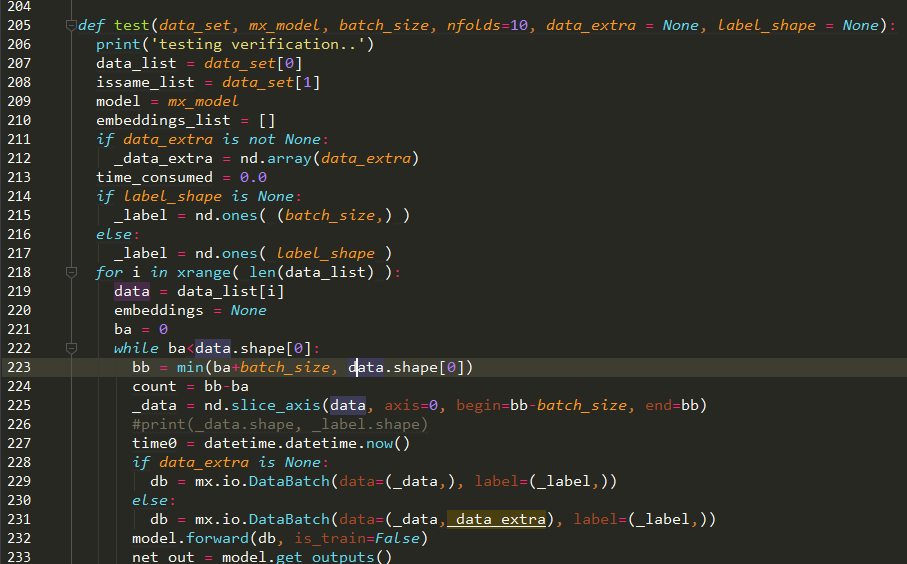Collapse the def test fold marker on line 205
The width and height of the screenshot is (907, 564).
[71, 25]
